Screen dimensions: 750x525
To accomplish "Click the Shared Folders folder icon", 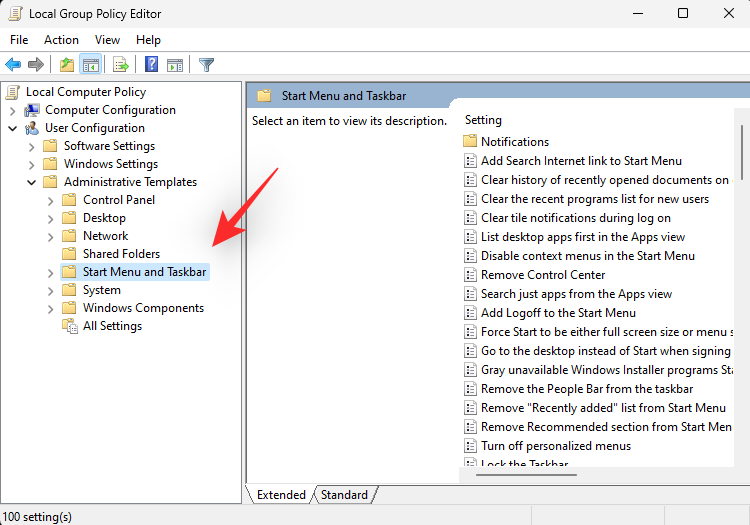I will pyautogui.click(x=69, y=253).
